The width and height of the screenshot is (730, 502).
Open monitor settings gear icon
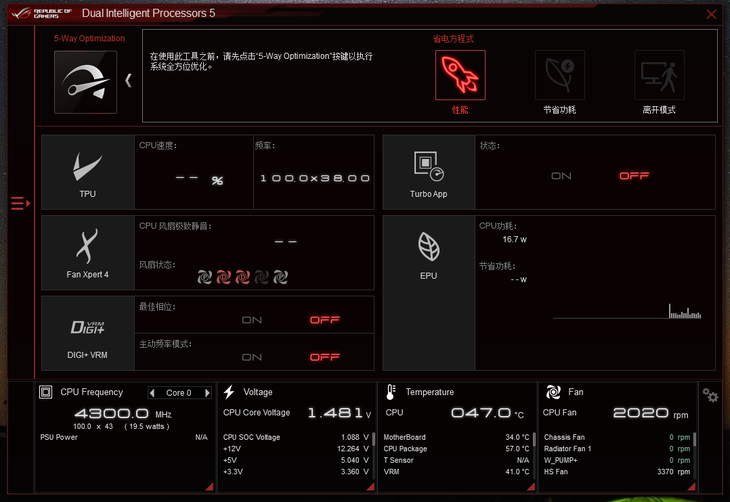710,396
